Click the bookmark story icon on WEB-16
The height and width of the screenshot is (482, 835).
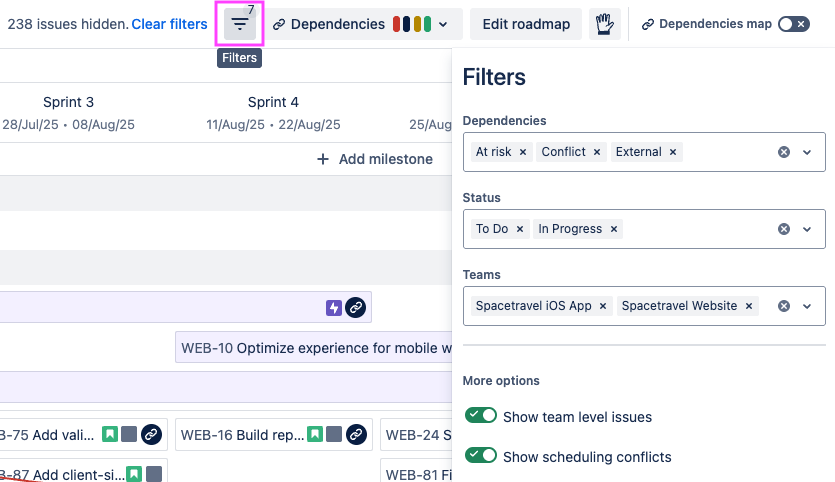pyautogui.click(x=314, y=434)
